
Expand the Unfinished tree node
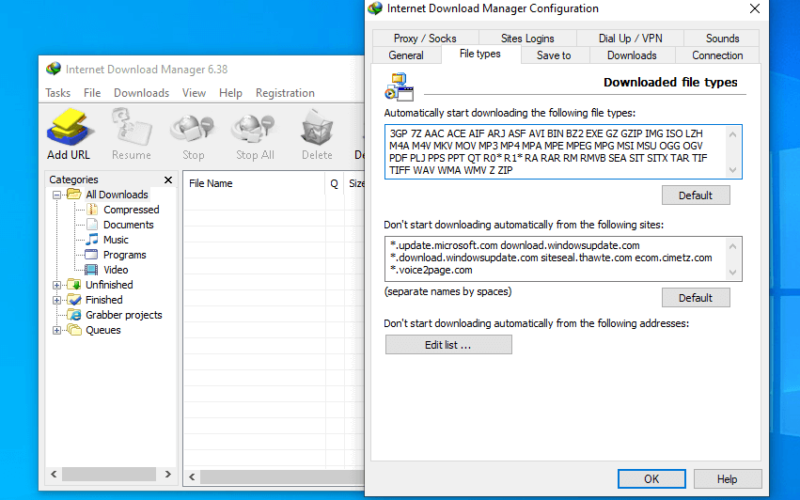(57, 285)
